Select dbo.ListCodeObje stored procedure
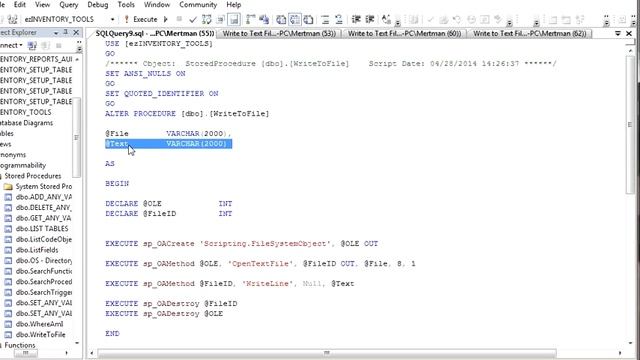Image resolution: width=640 pixels, height=360 pixels. (44, 239)
